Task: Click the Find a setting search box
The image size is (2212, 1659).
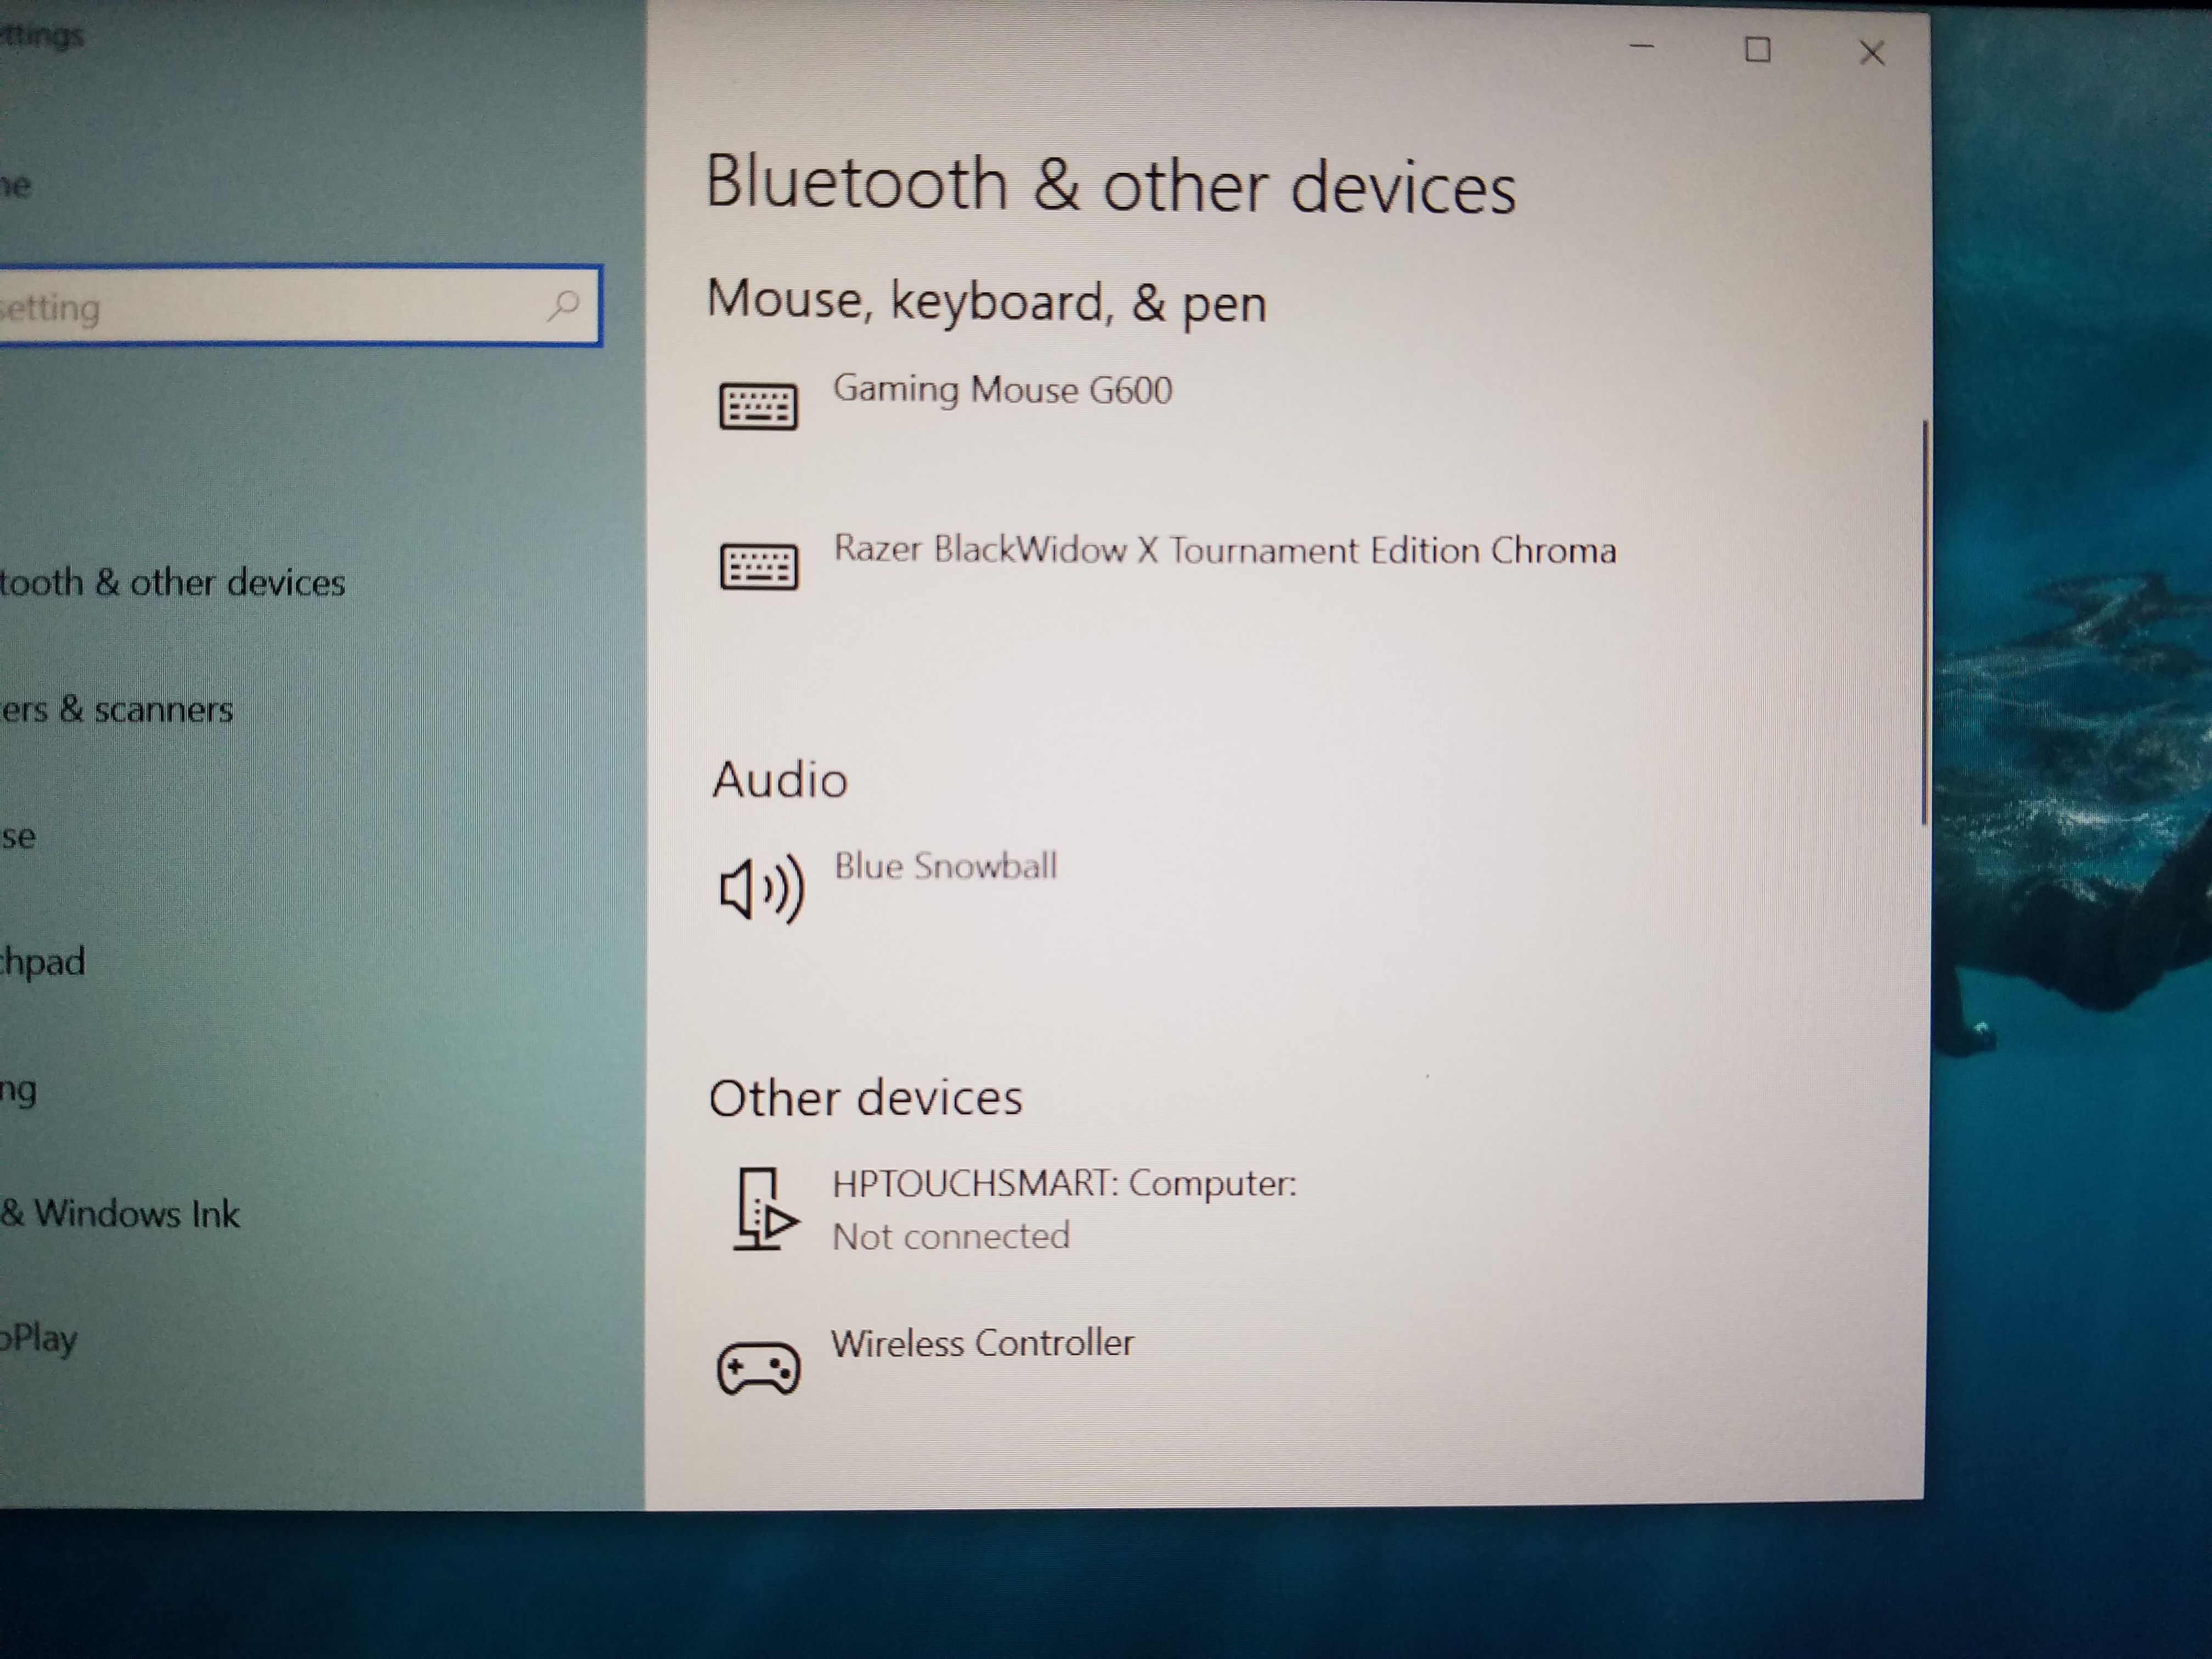Action: pyautogui.click(x=270, y=306)
